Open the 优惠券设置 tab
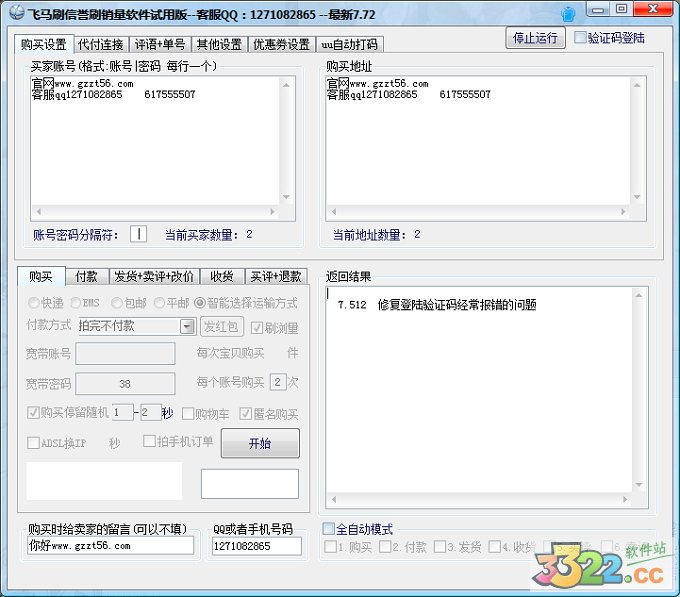The image size is (680, 597). (x=281, y=44)
